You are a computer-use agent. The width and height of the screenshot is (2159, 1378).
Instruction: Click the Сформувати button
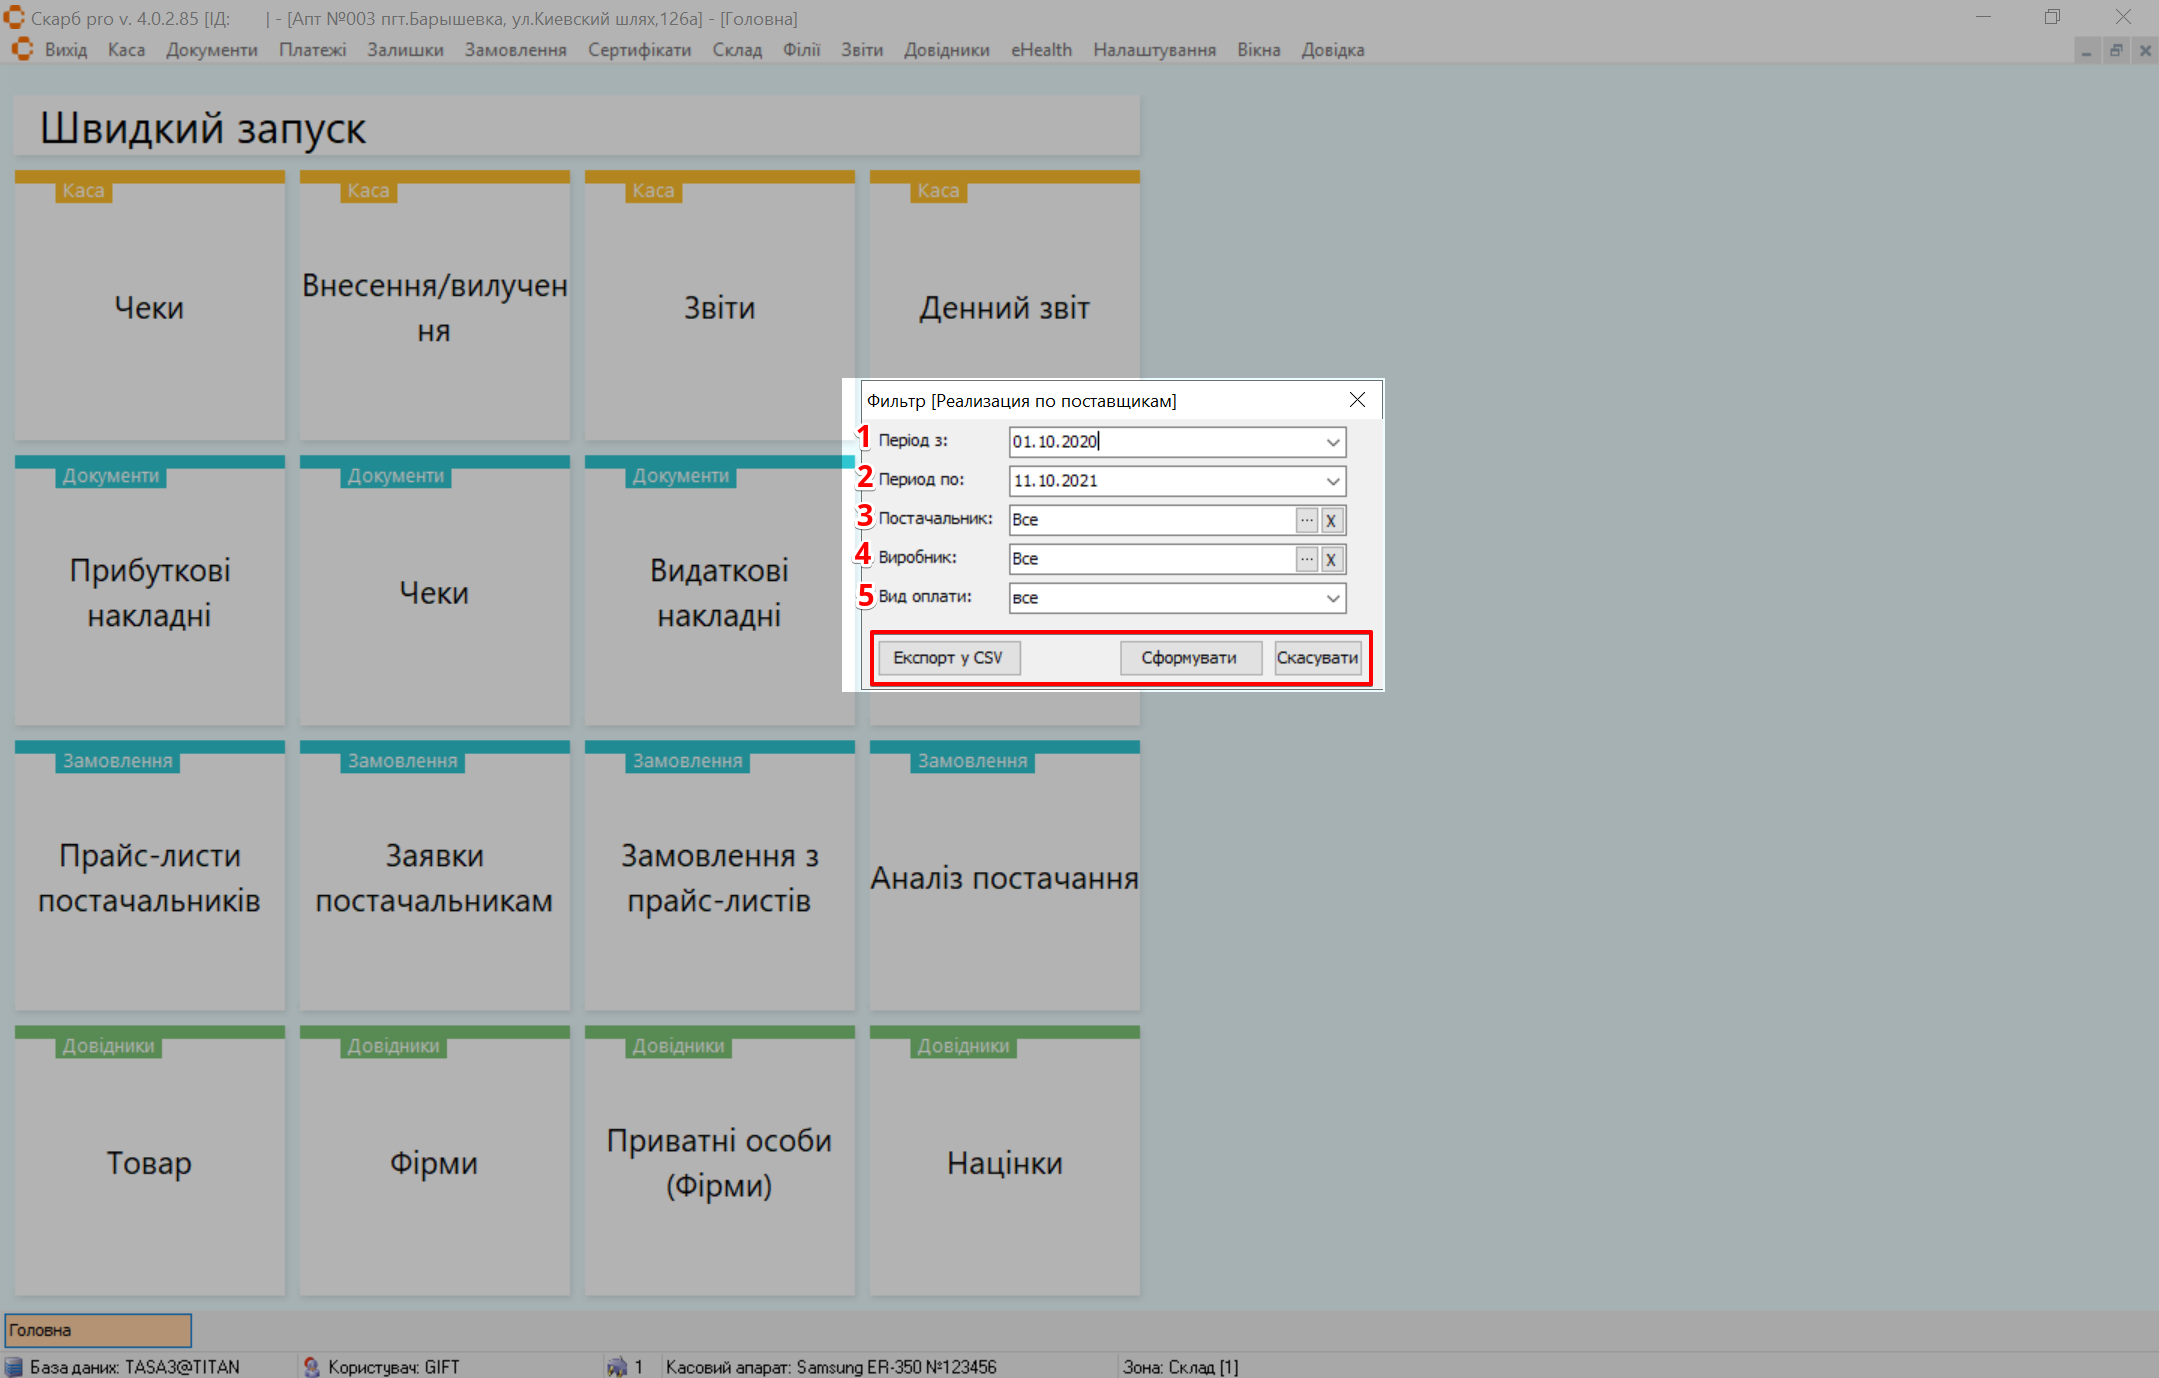point(1189,658)
